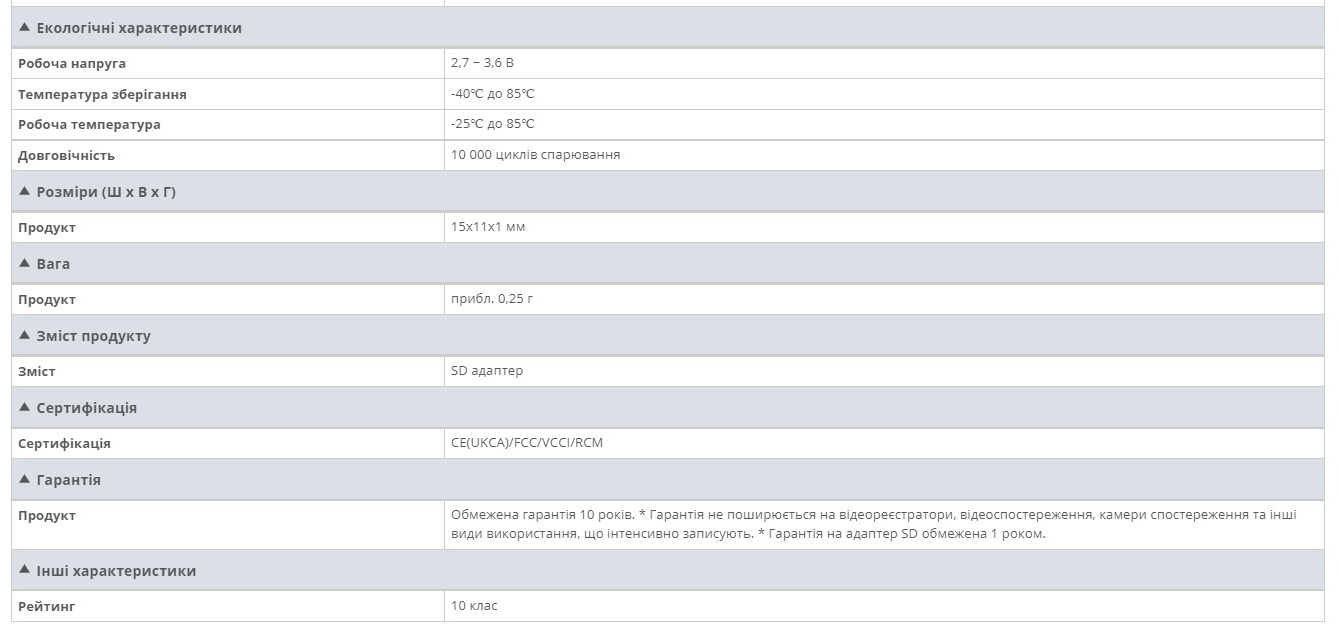
Task: Click the 15x11x1 мм dimensions value
Action: [488, 227]
